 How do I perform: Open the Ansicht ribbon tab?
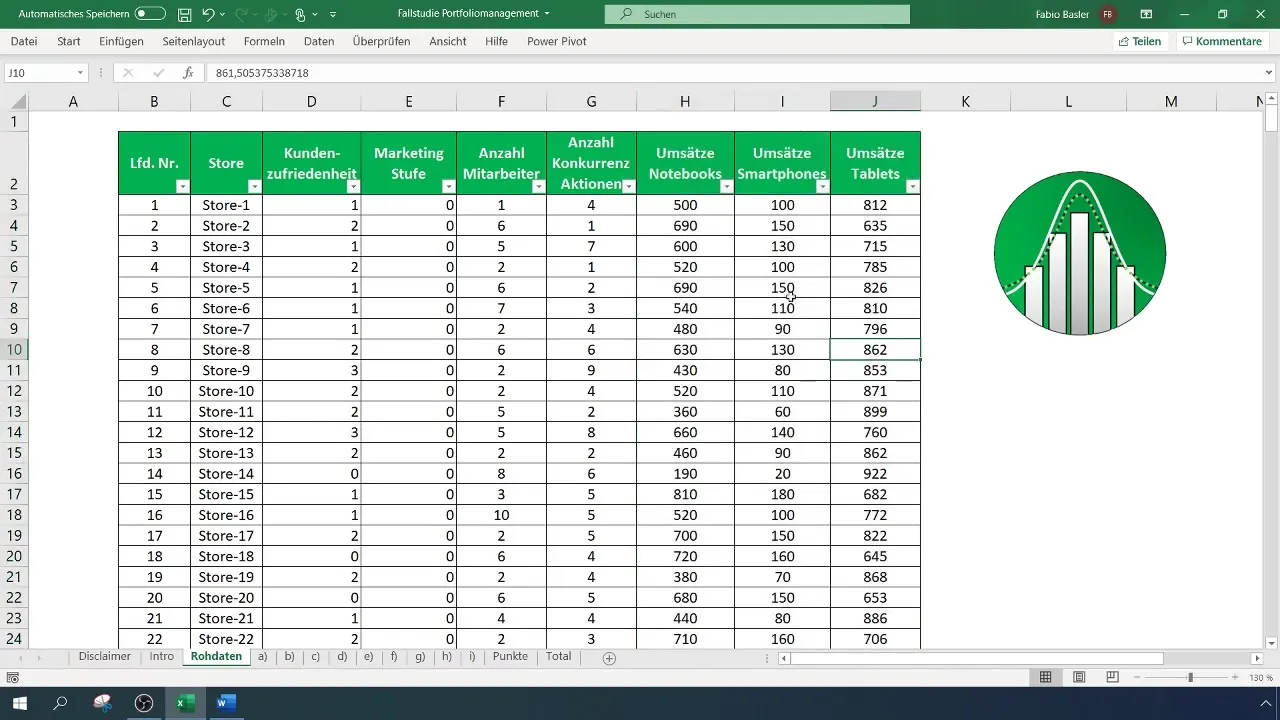(x=447, y=41)
